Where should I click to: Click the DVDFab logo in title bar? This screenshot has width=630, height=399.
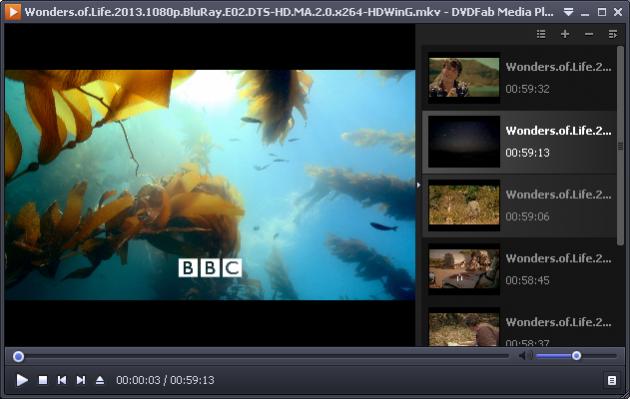[x=13, y=12]
